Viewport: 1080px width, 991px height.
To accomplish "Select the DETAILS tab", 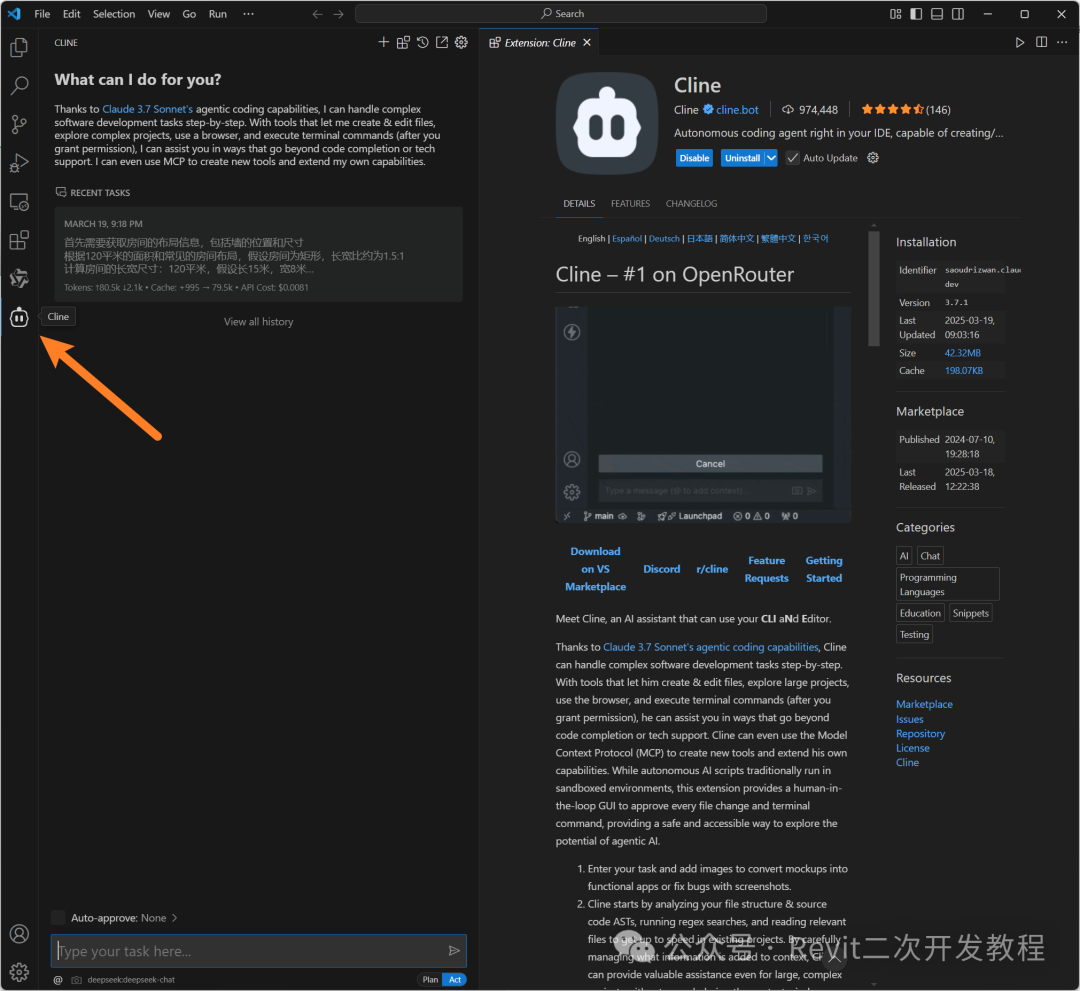I will coord(579,204).
